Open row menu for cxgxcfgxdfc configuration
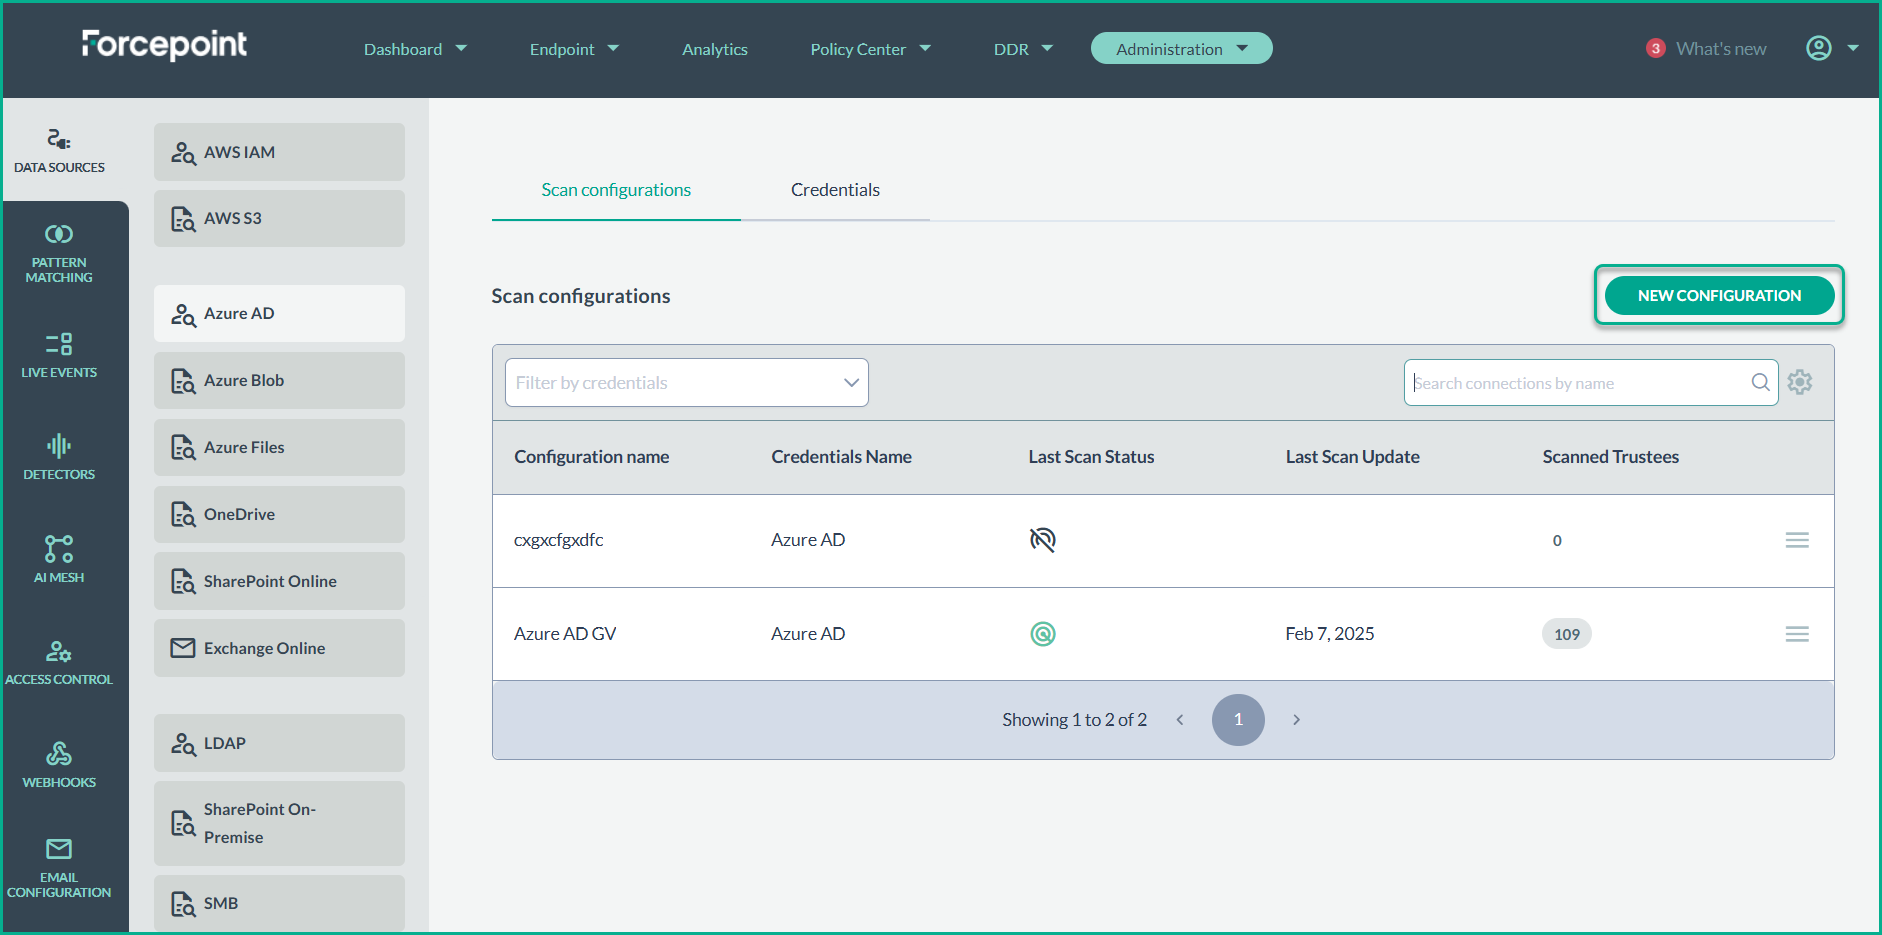This screenshot has height=935, width=1882. pyautogui.click(x=1797, y=540)
